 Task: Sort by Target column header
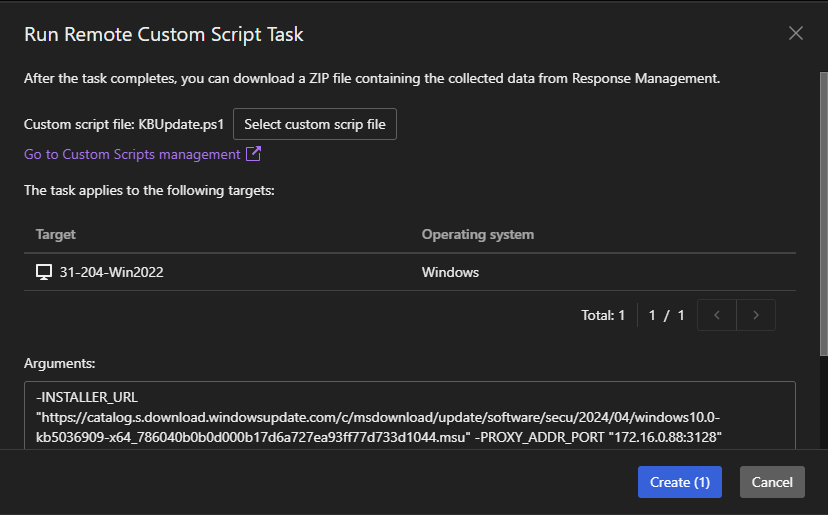click(x=56, y=234)
